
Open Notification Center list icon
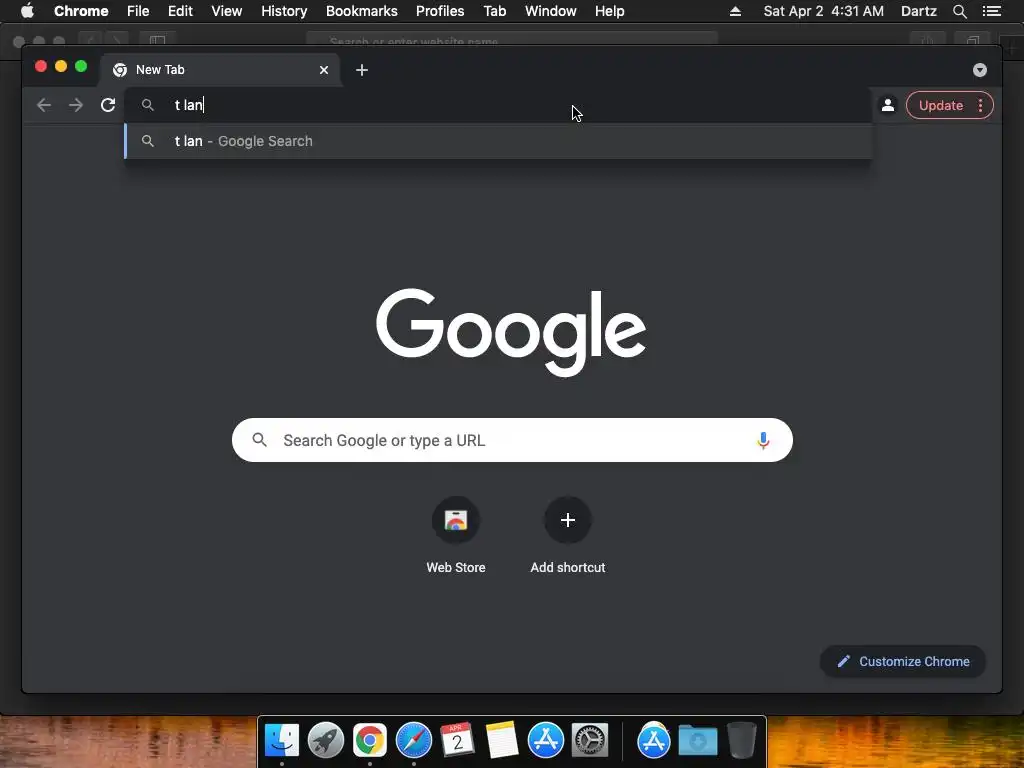(x=992, y=11)
